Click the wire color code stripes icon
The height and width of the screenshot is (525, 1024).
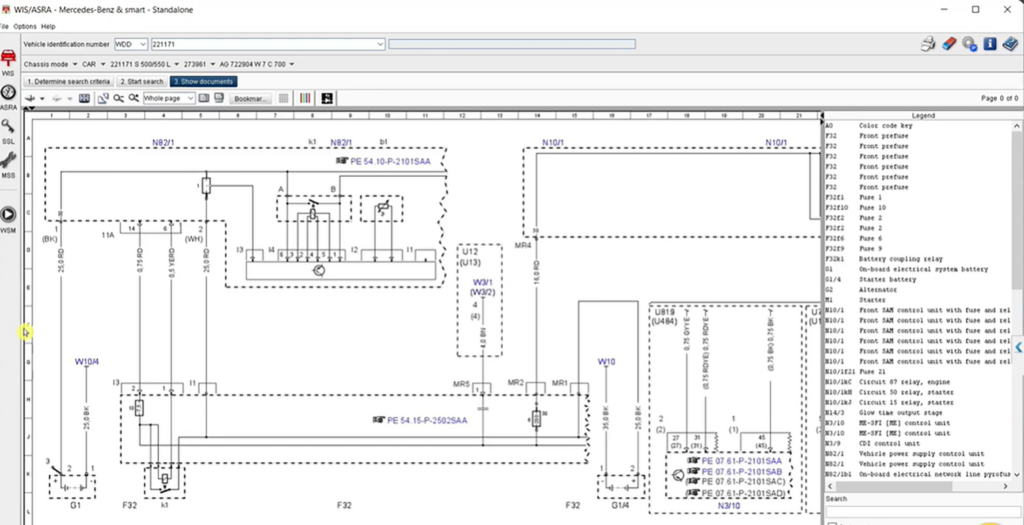click(305, 99)
